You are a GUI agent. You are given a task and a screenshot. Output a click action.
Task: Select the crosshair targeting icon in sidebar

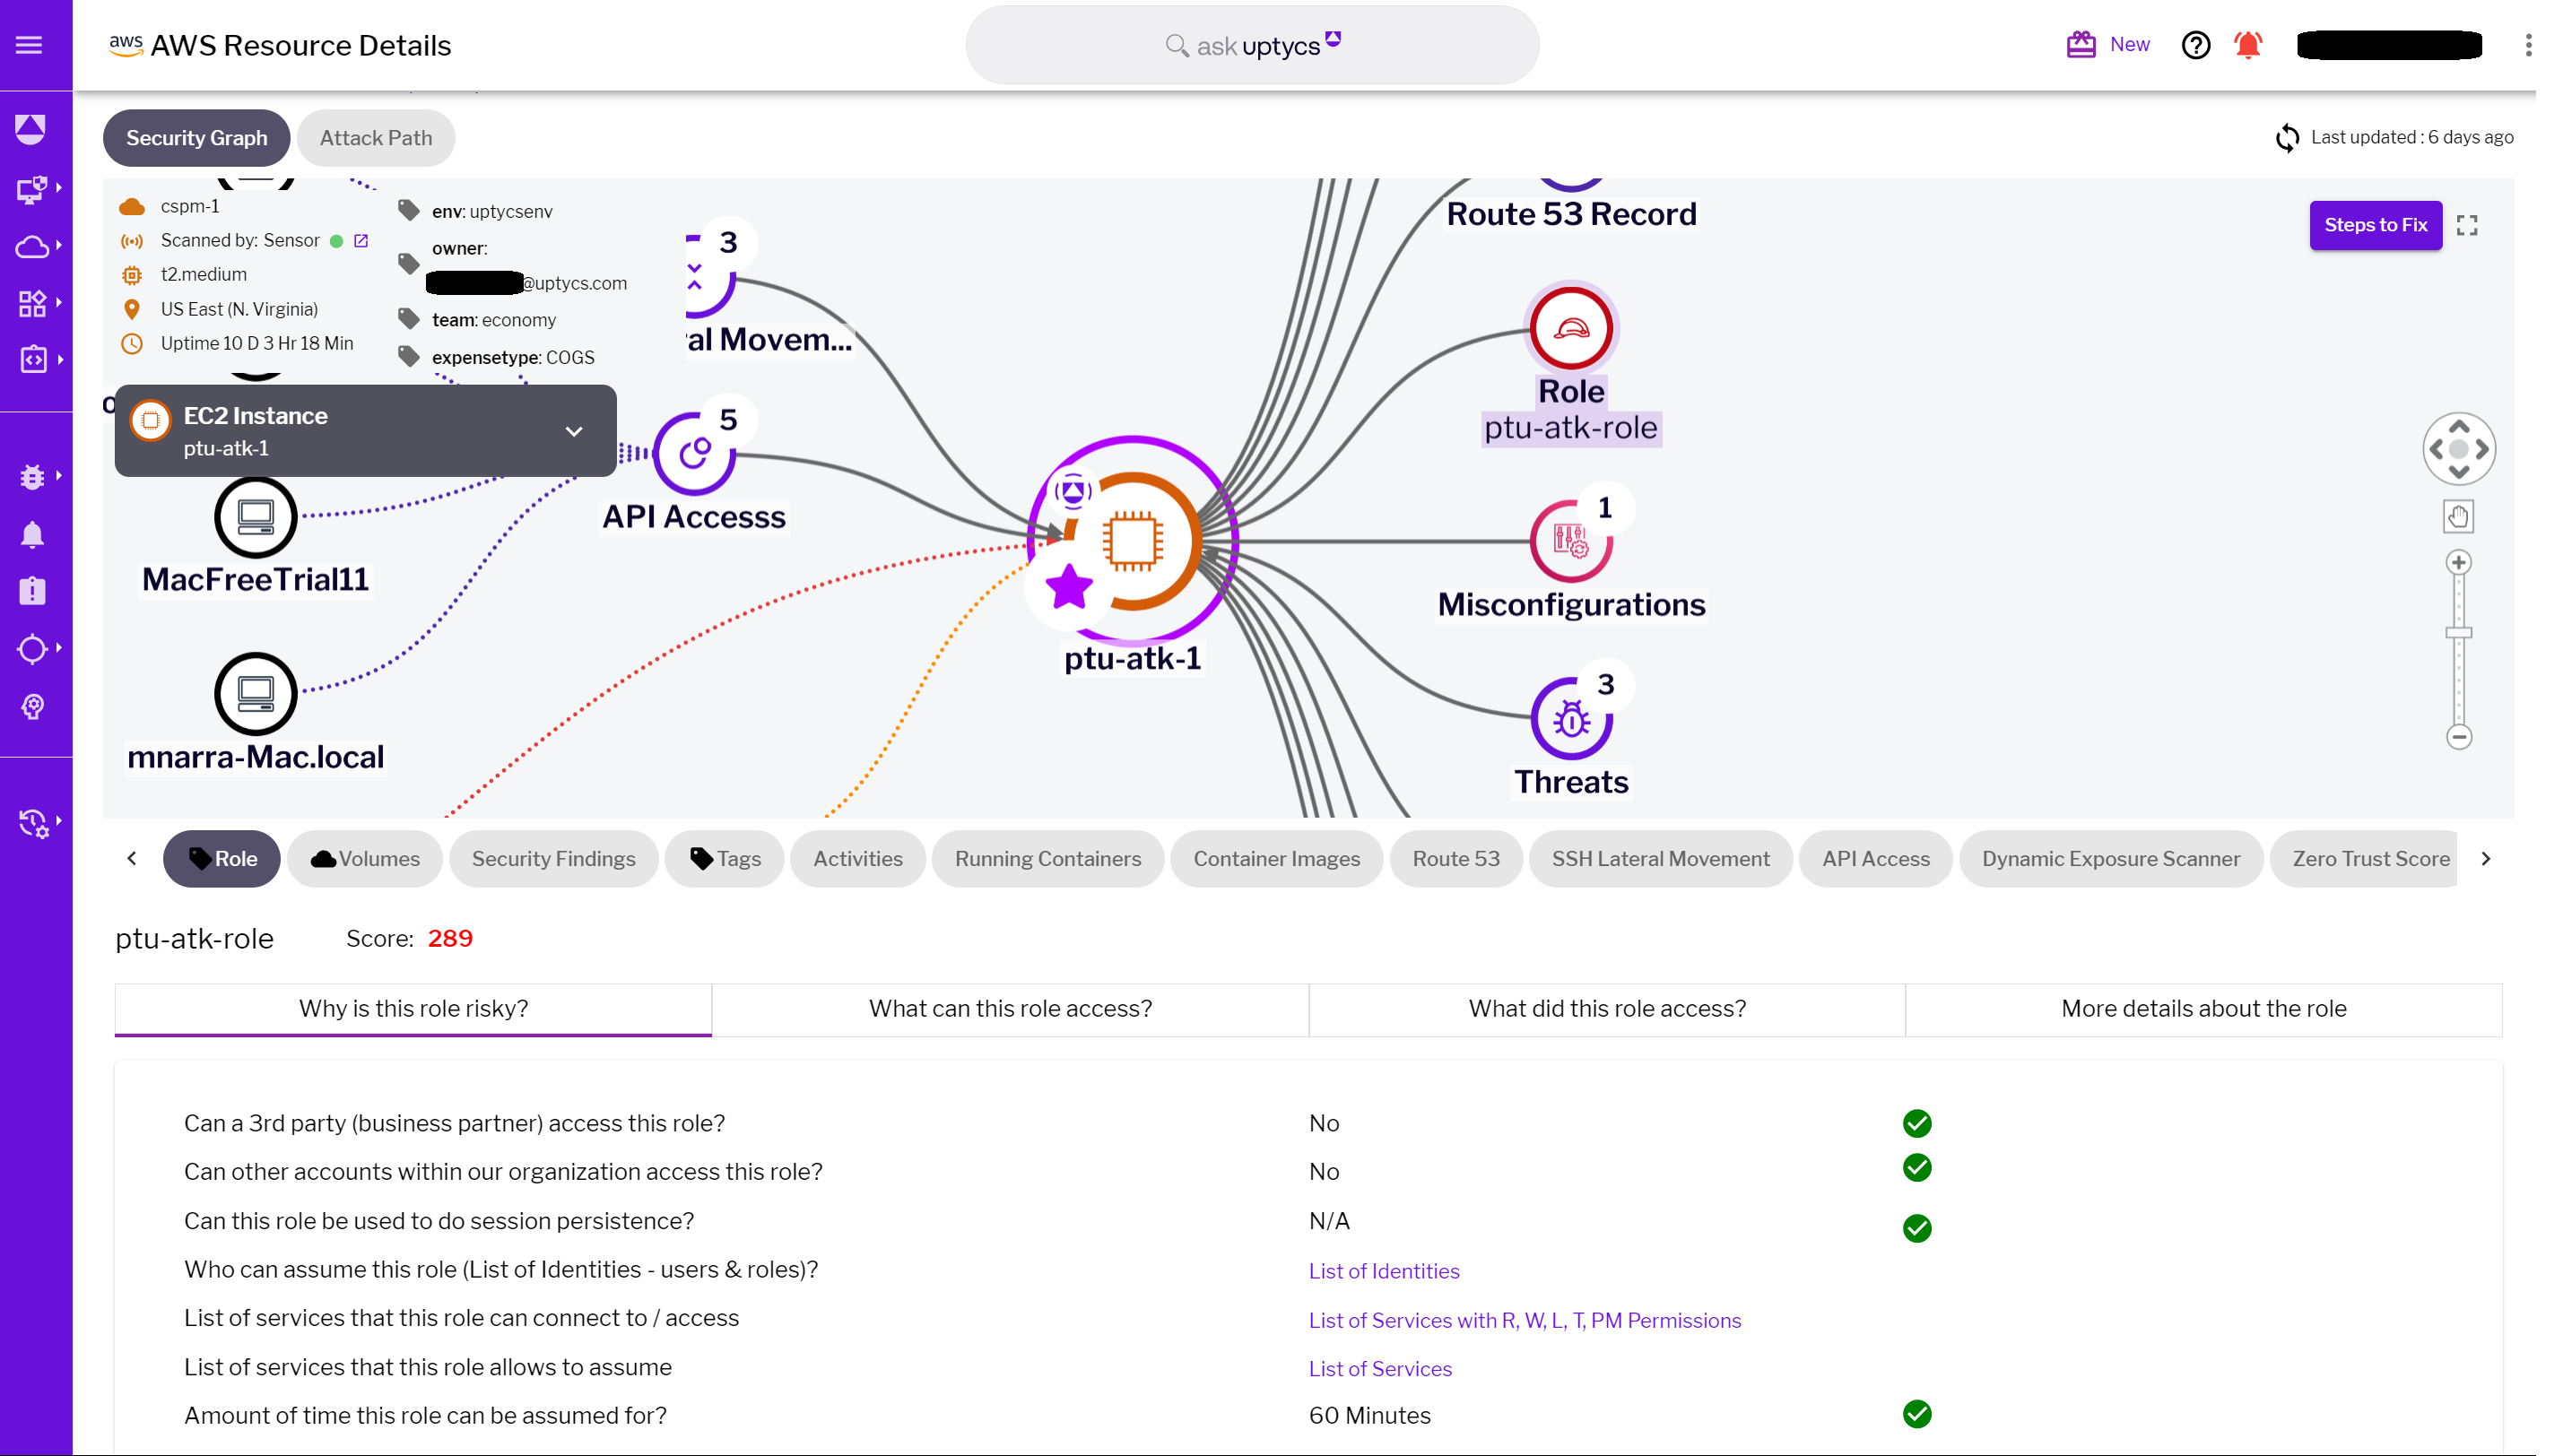click(33, 648)
